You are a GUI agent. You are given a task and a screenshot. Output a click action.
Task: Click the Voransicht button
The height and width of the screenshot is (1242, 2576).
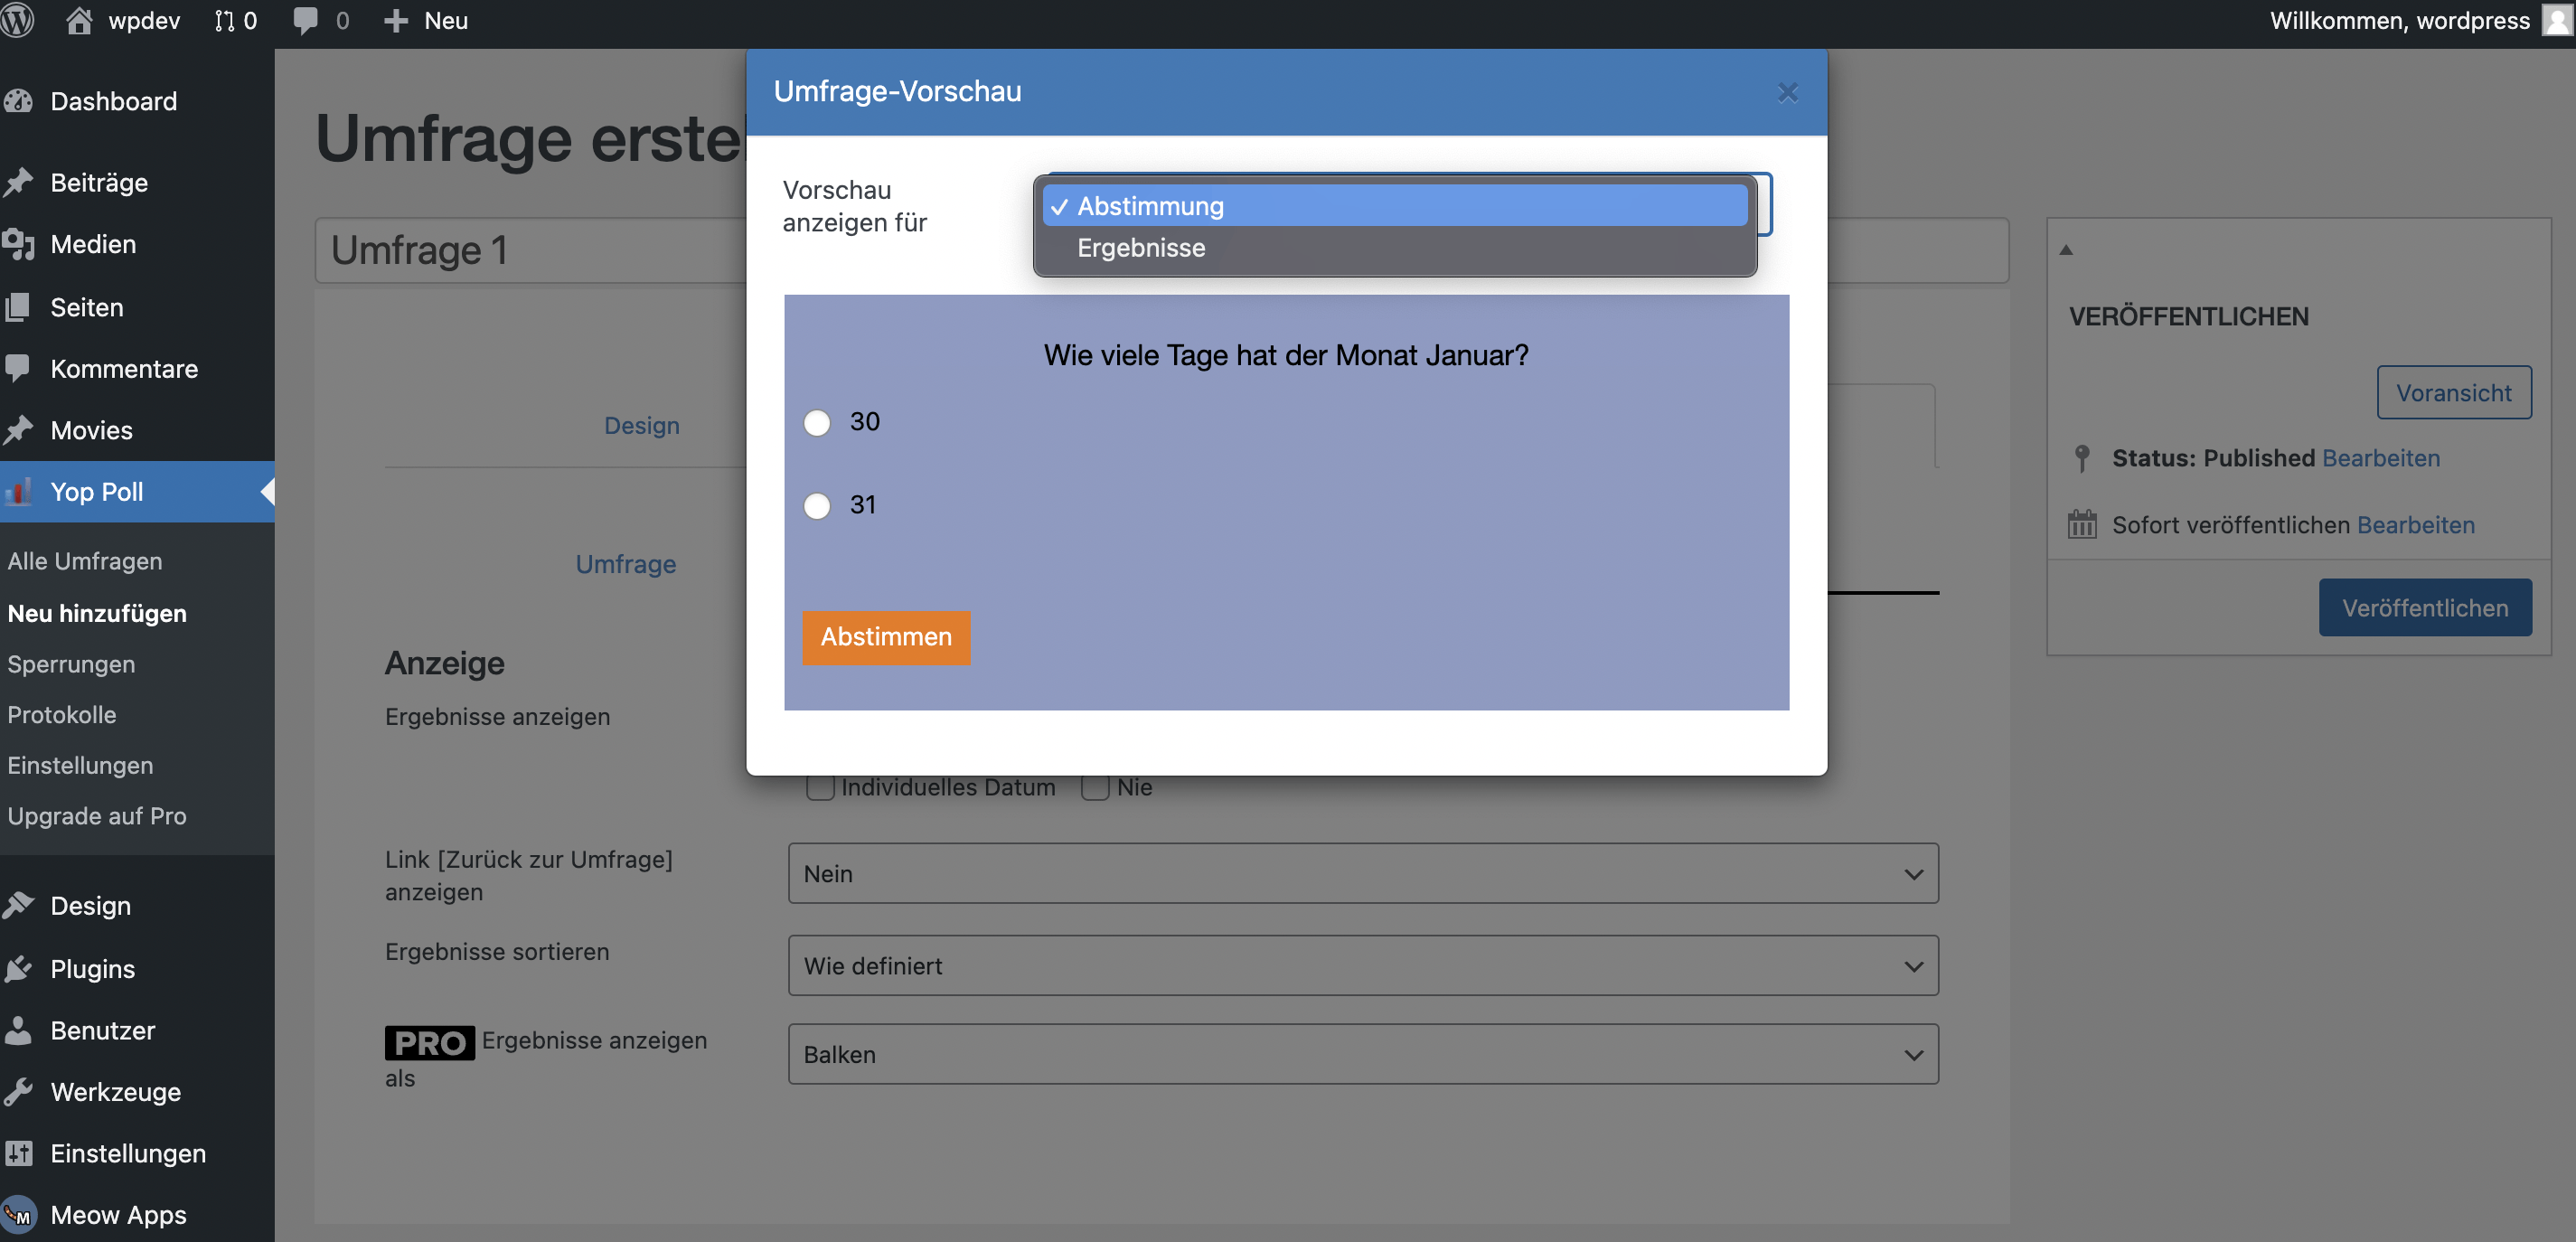2453,392
